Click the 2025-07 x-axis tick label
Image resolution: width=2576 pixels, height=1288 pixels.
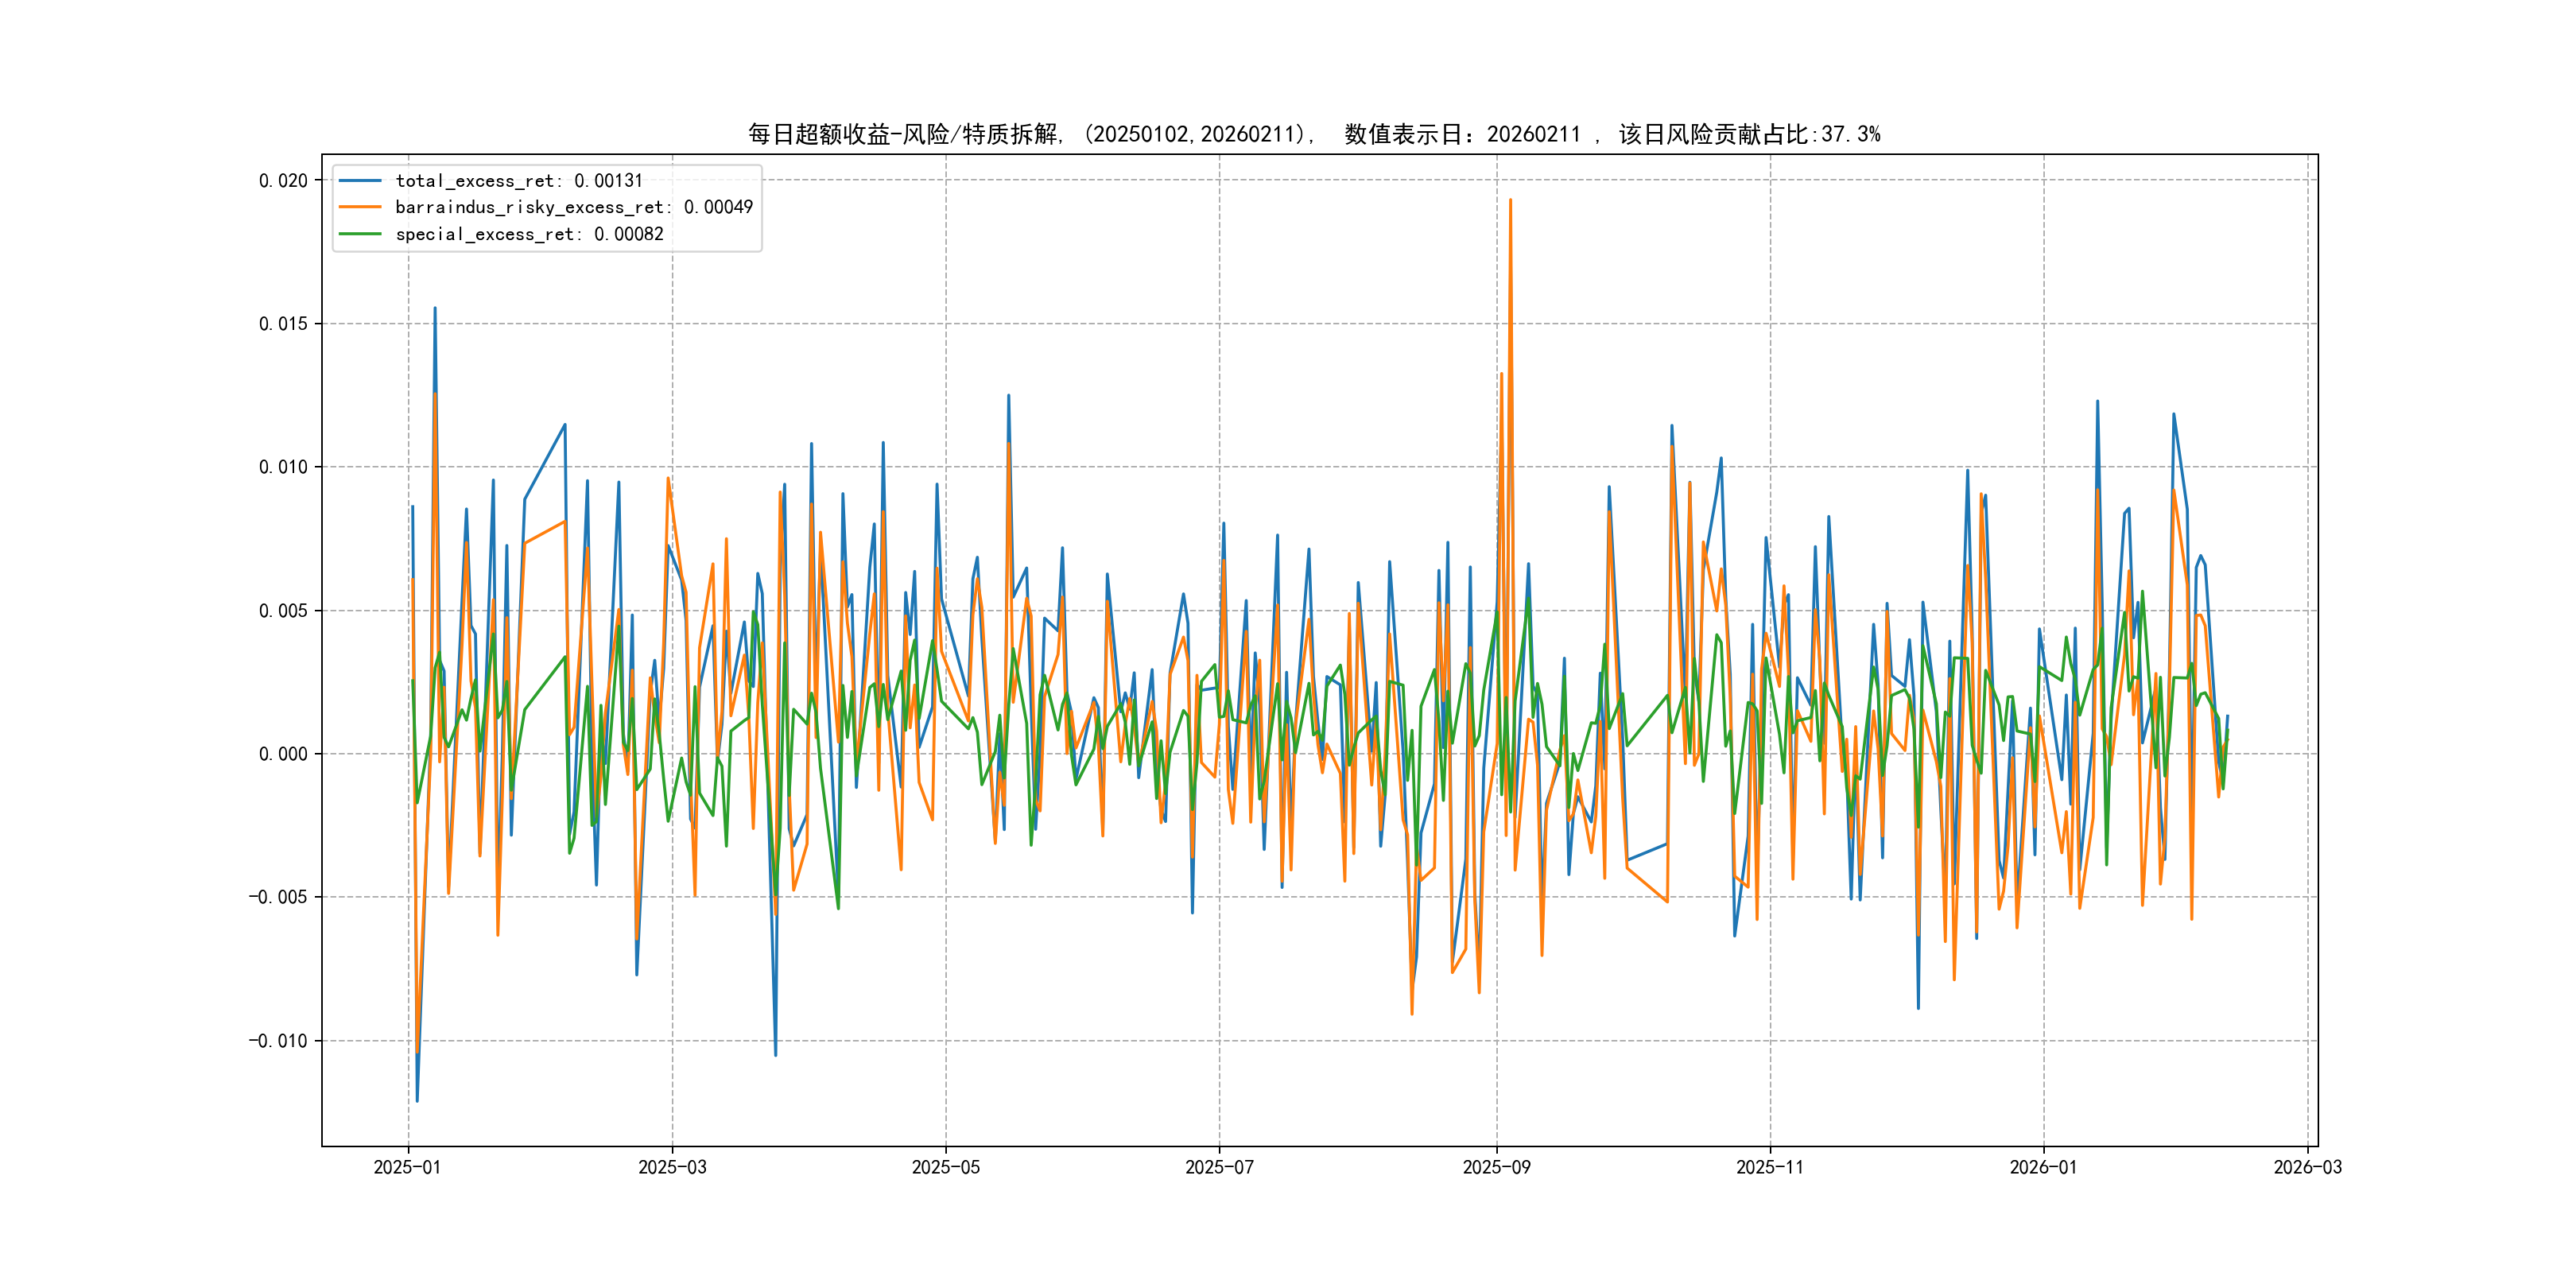click(1219, 1168)
